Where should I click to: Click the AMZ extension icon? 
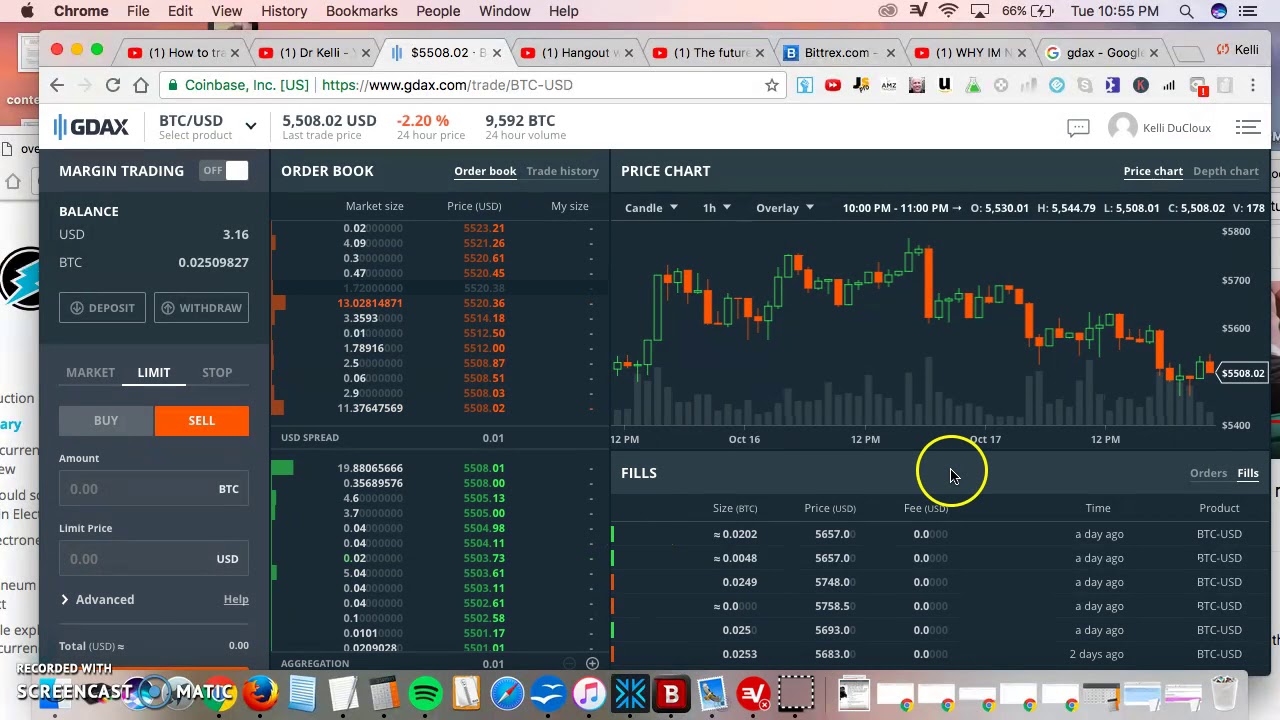[x=889, y=85]
